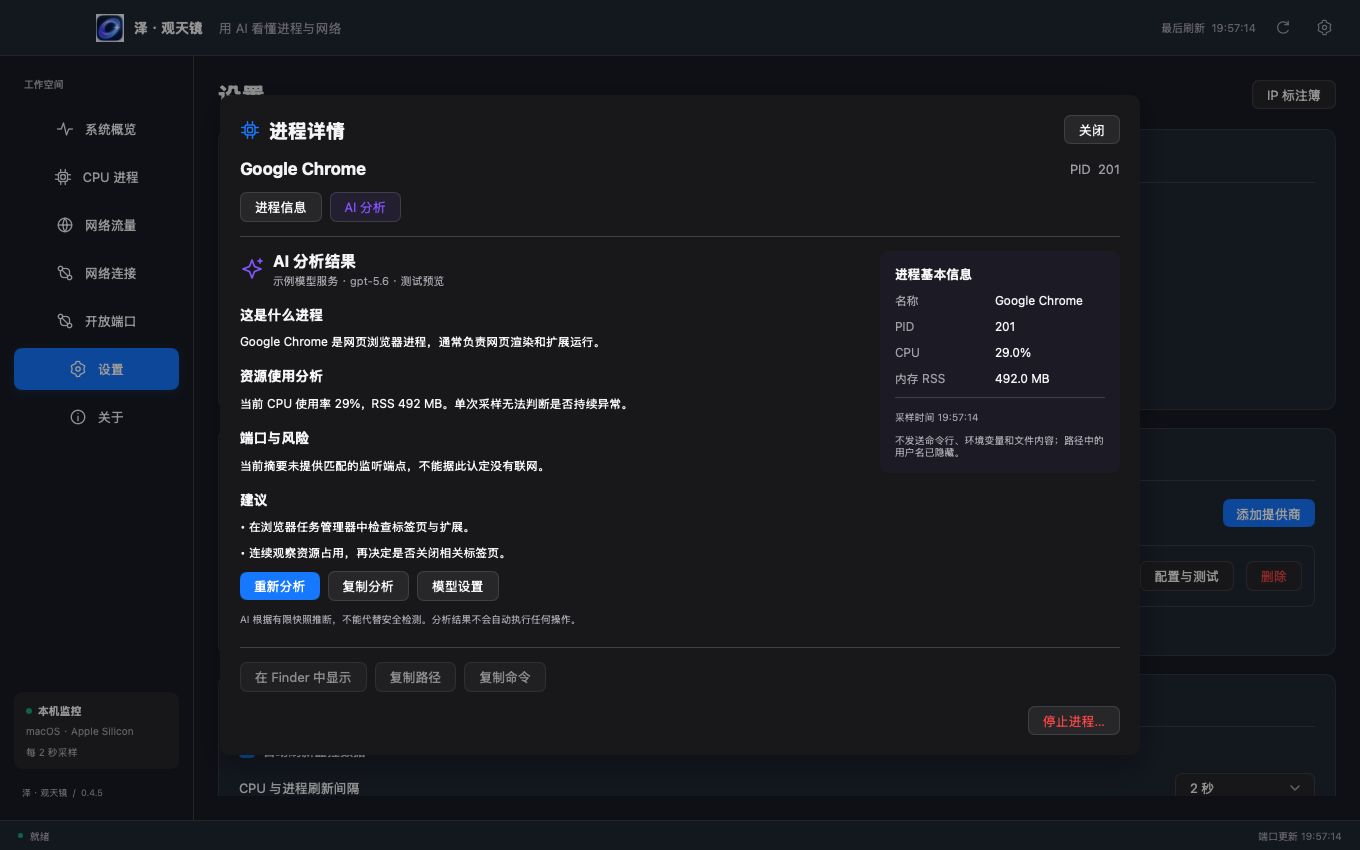Open the settings gear icon in the header

click(1324, 28)
